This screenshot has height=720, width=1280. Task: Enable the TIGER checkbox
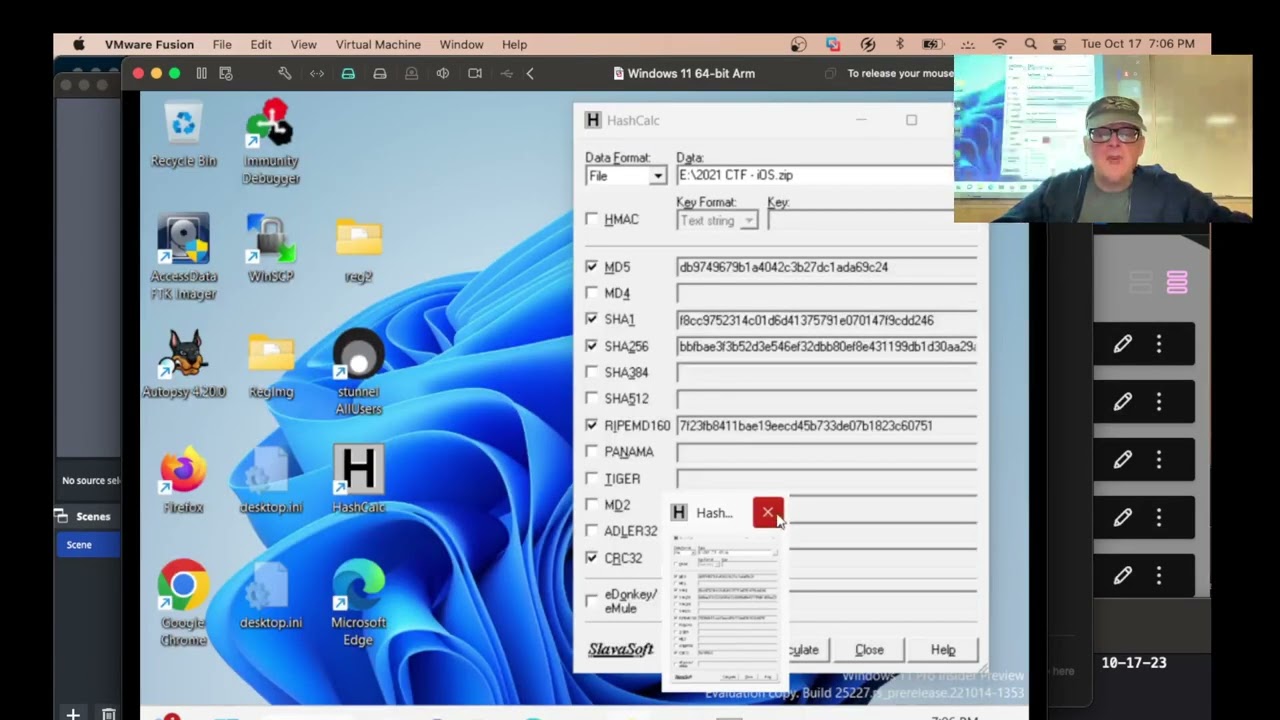pos(592,478)
